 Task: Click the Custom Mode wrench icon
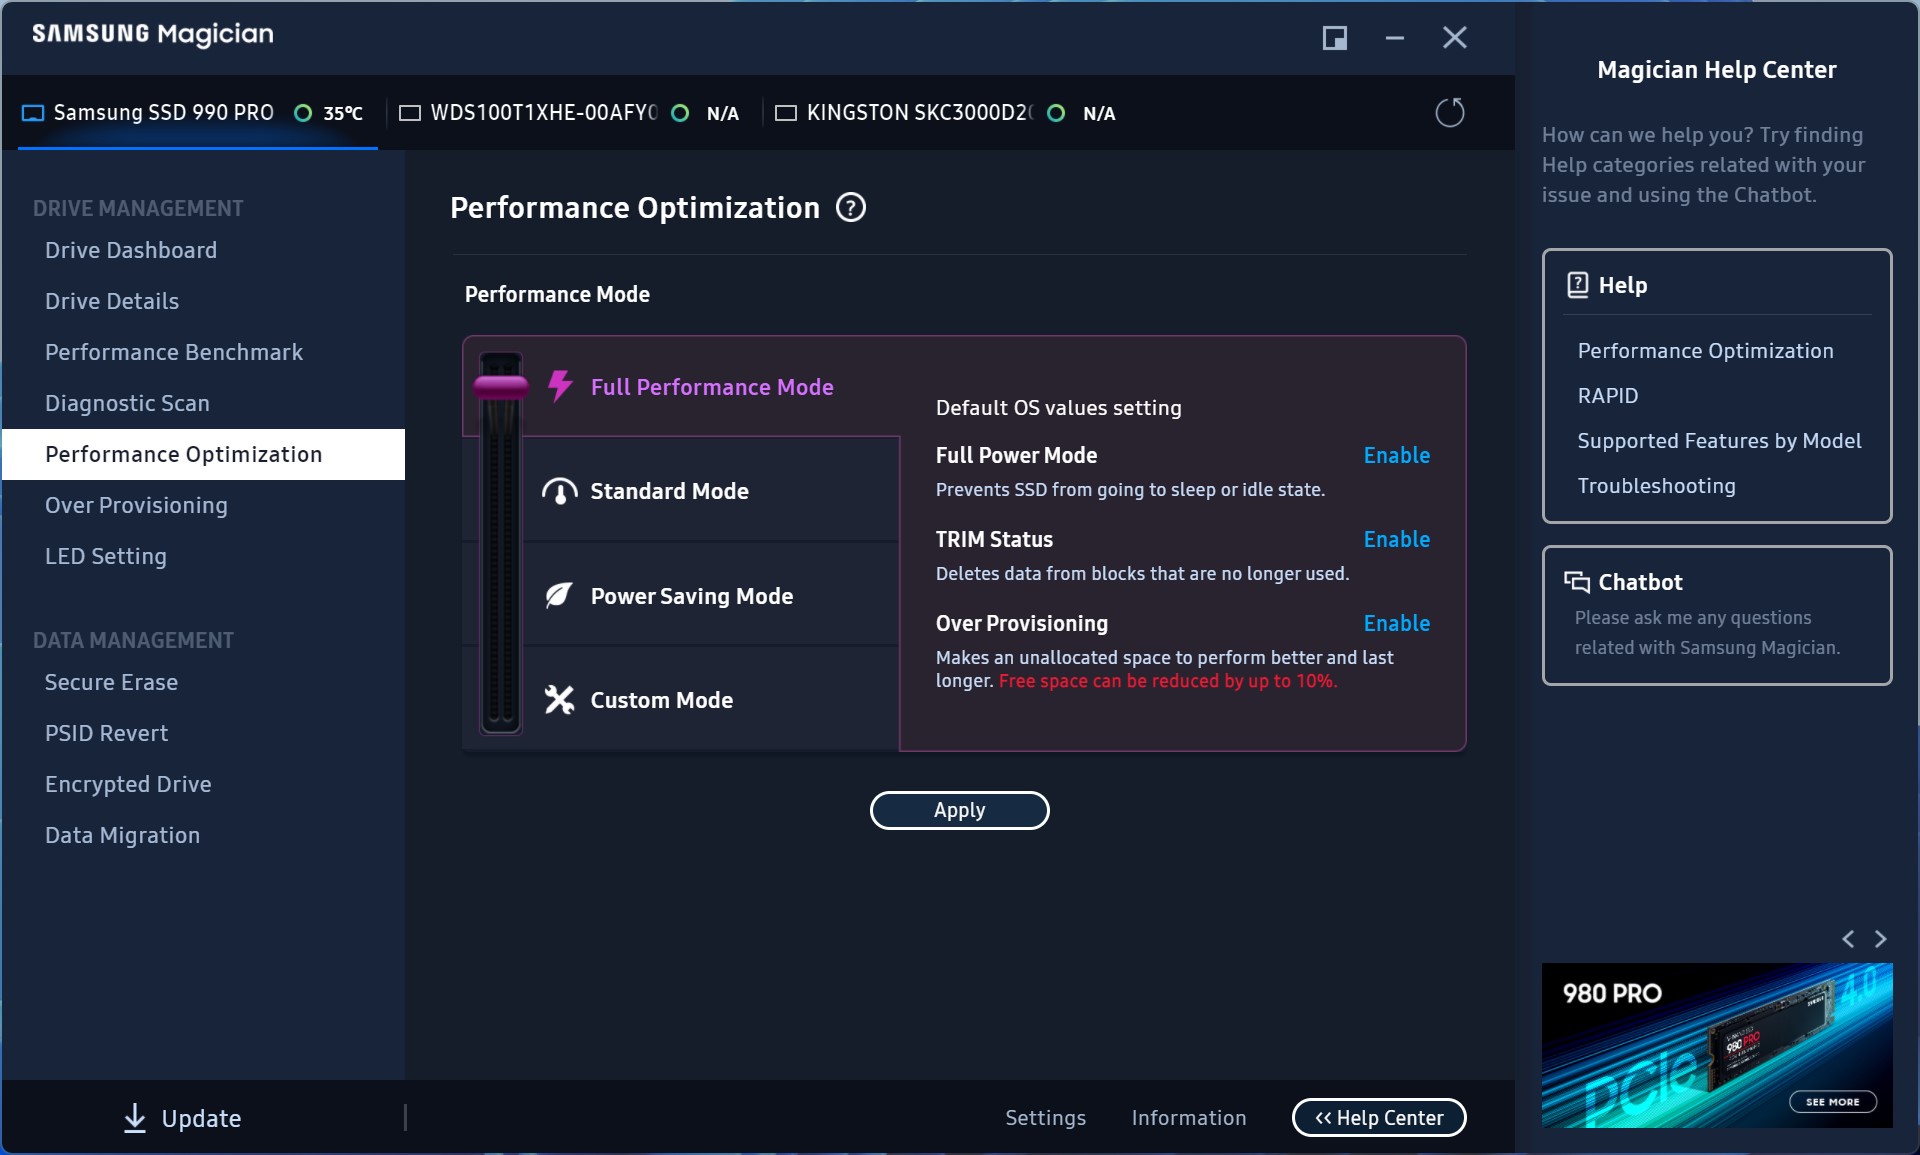click(x=559, y=700)
